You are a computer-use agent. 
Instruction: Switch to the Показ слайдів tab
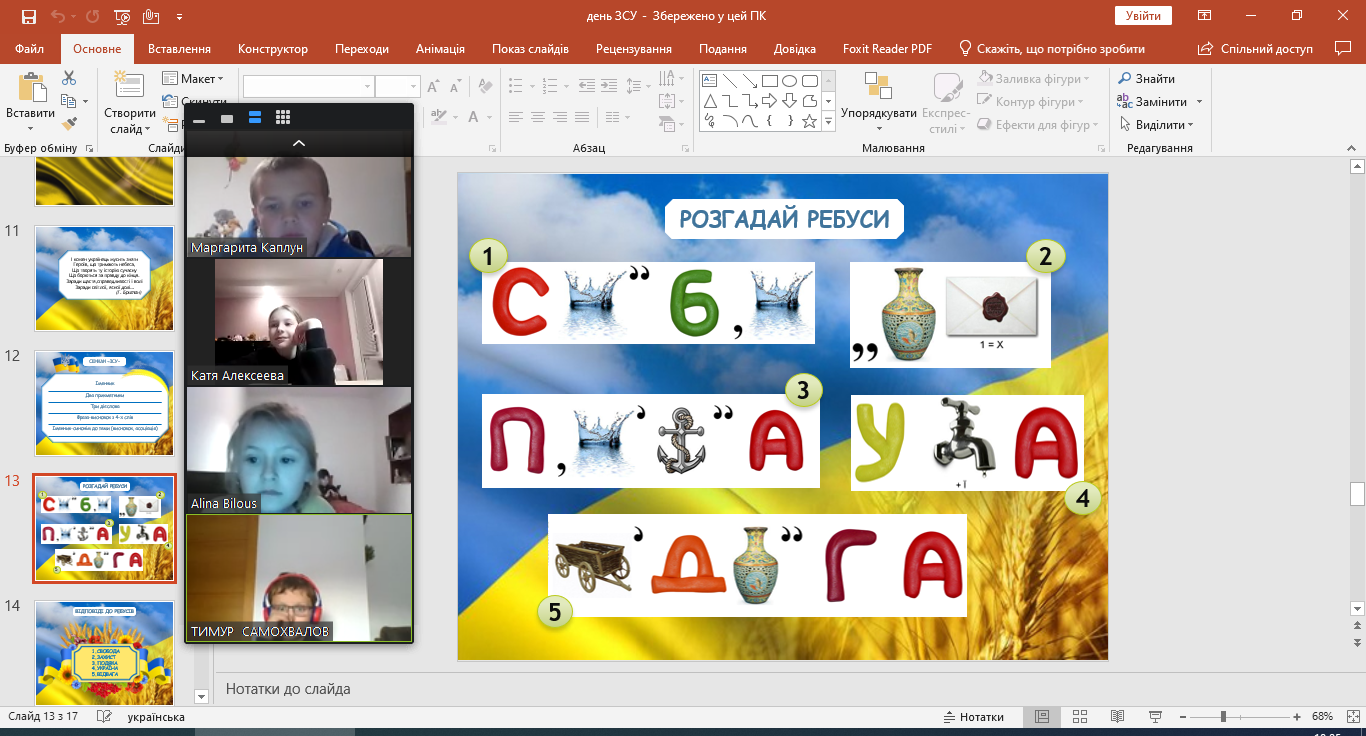pos(530,49)
